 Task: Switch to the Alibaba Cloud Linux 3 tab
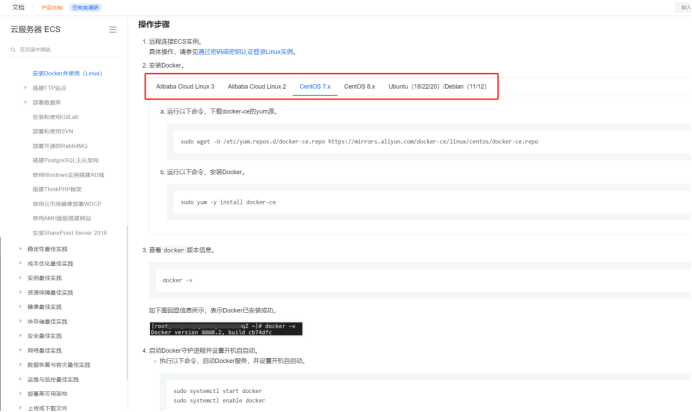point(185,86)
